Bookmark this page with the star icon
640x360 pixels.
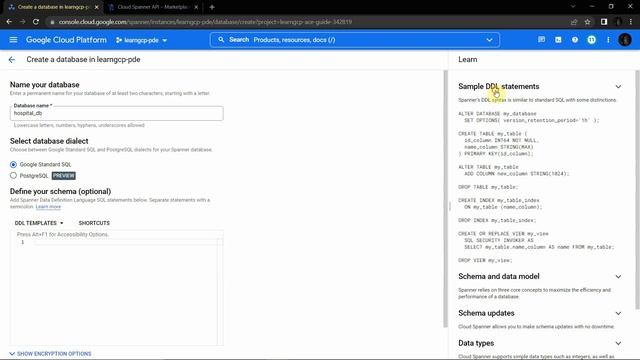click(587, 22)
